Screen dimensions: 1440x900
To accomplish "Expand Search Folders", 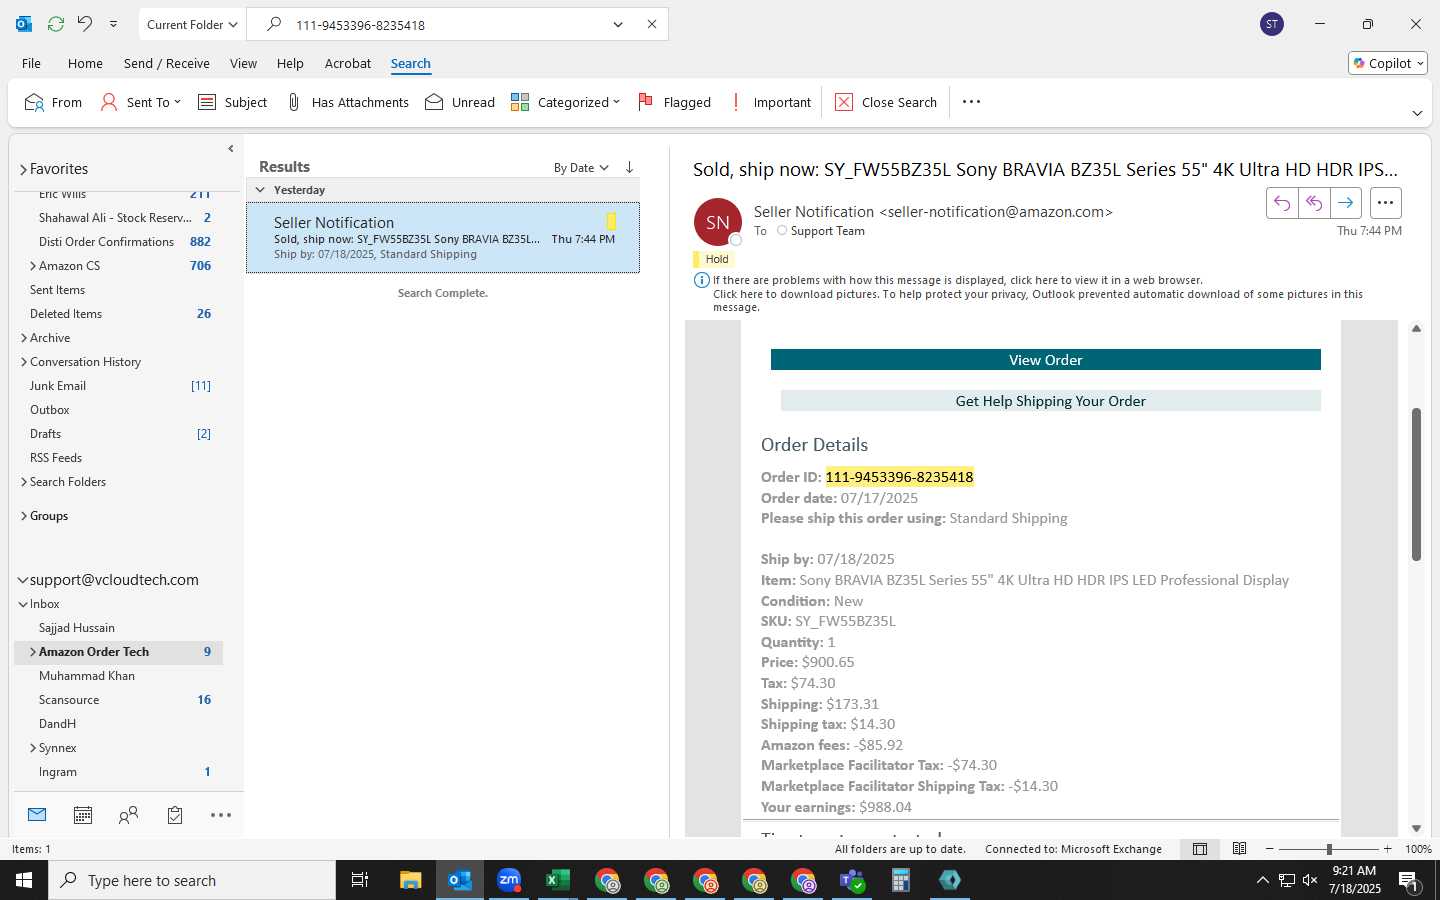I will pyautogui.click(x=24, y=482).
